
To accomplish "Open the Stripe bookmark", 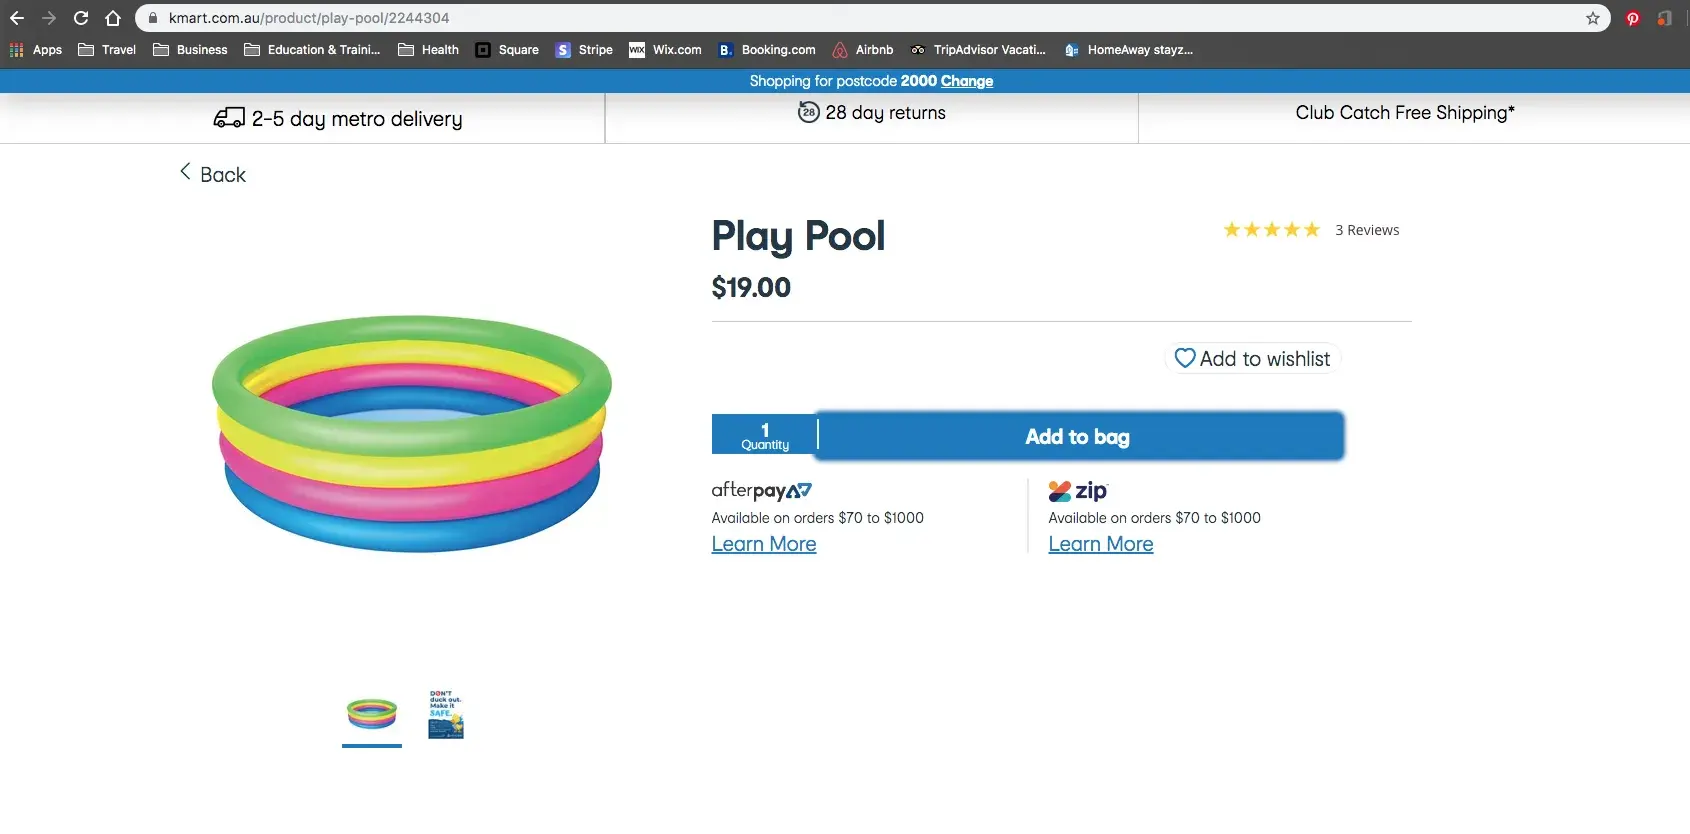I will coord(584,50).
